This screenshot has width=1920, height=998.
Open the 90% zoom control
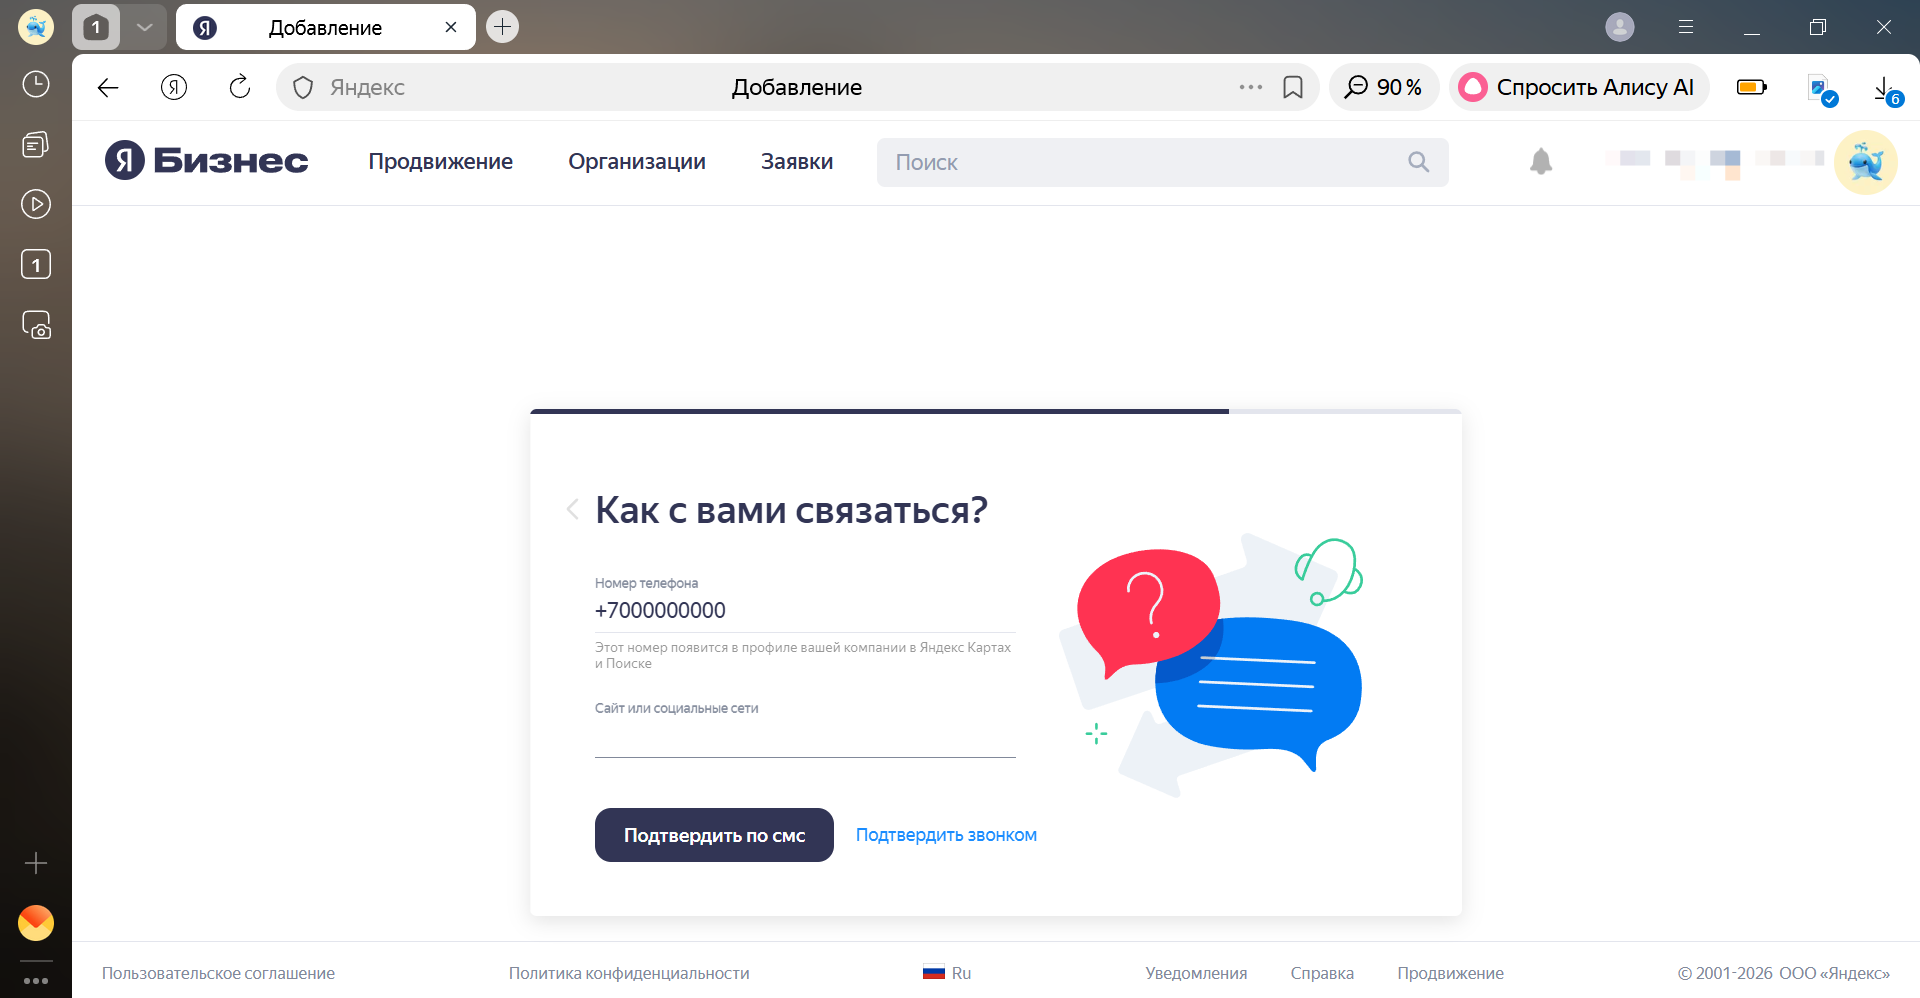(x=1384, y=87)
